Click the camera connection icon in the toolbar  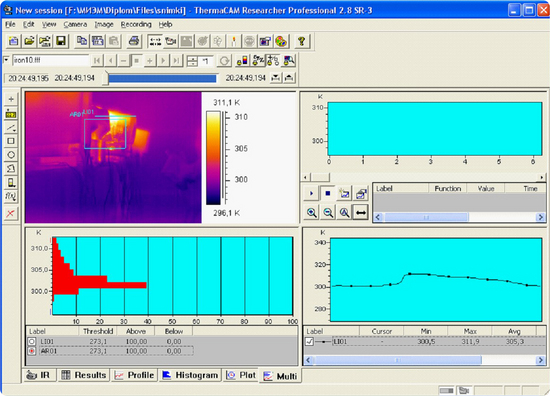(171, 41)
